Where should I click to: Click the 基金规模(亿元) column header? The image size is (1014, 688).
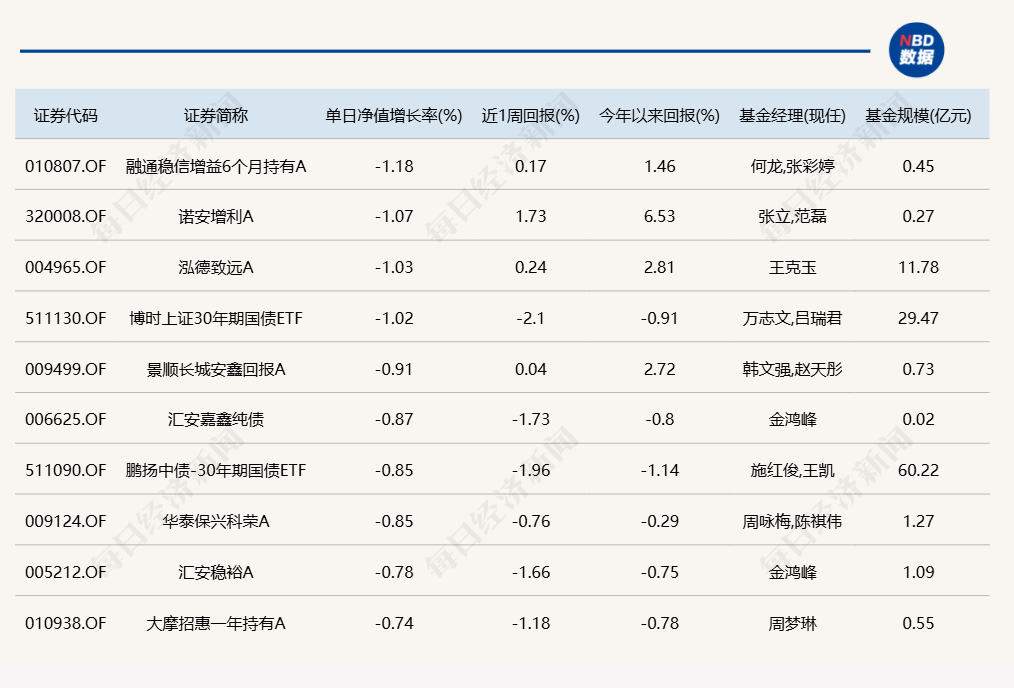click(918, 115)
